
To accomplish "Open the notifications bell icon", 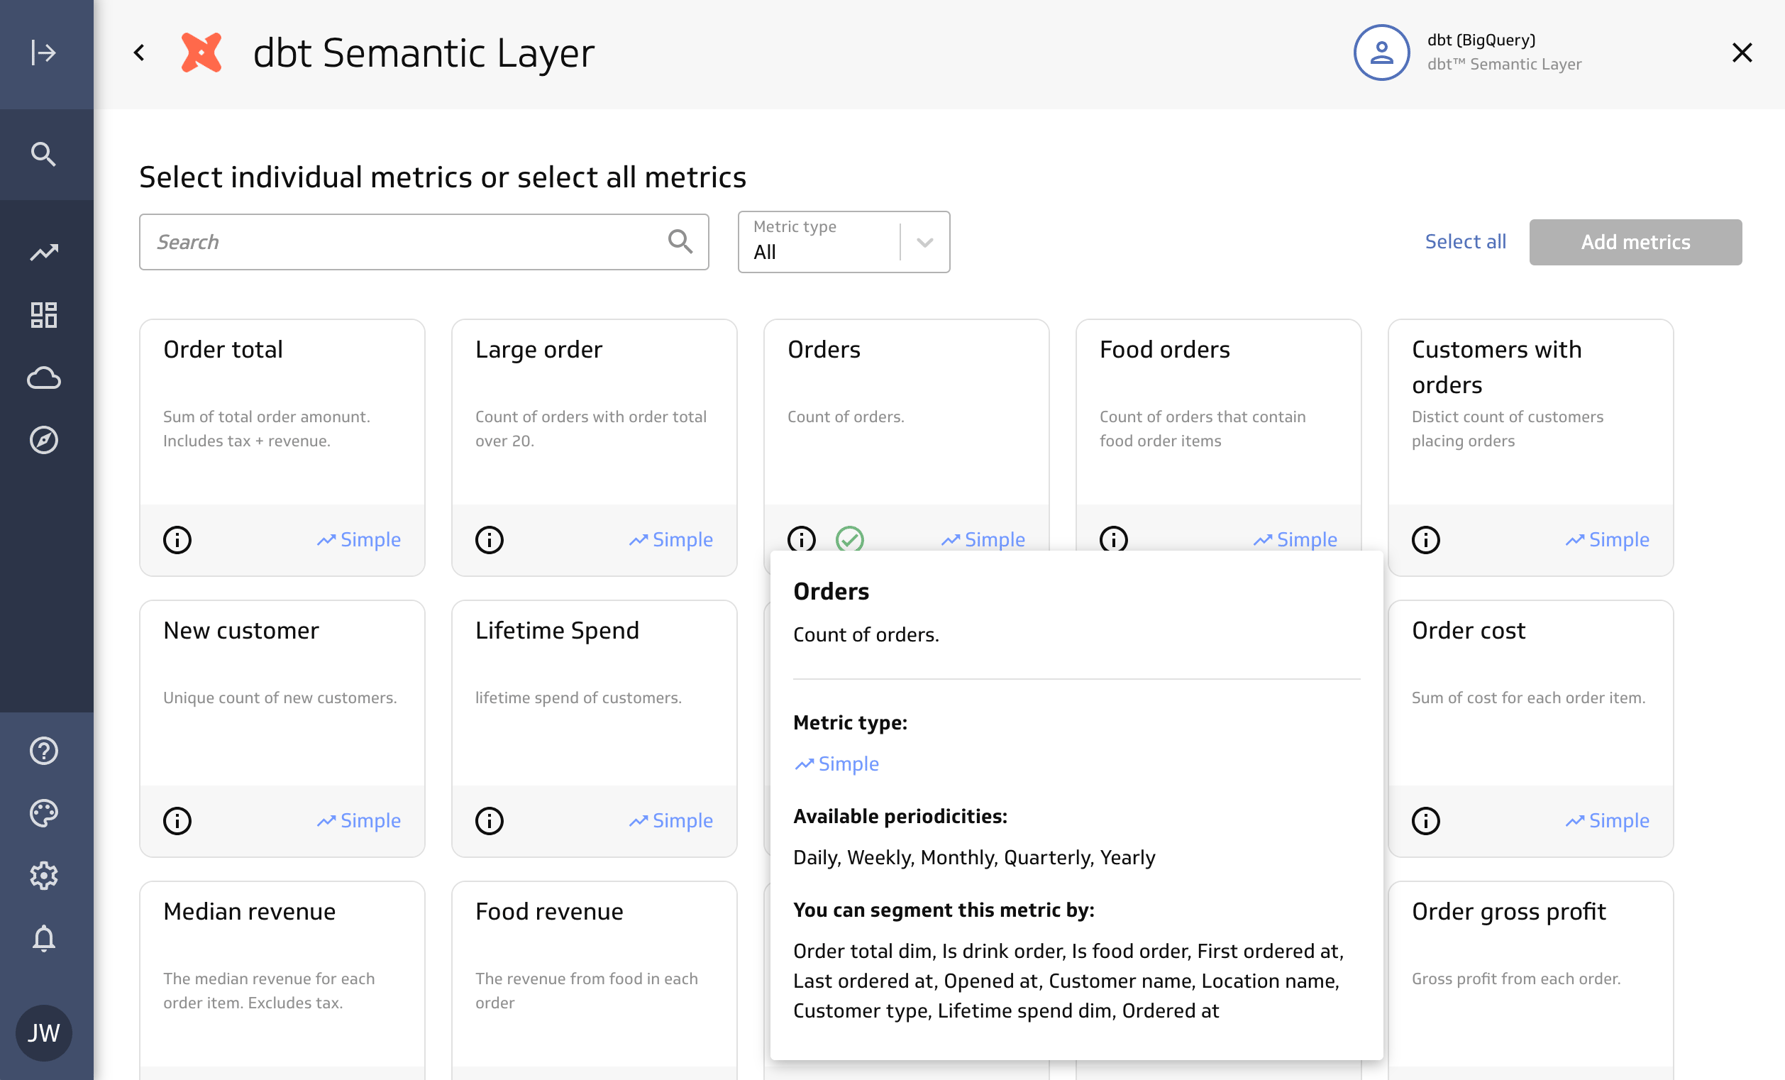I will pyautogui.click(x=44, y=938).
